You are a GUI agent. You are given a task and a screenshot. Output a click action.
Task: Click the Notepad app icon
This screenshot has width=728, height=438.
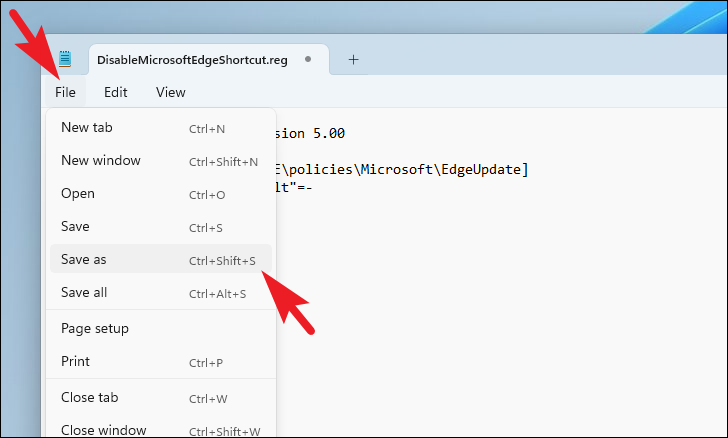tap(65, 59)
